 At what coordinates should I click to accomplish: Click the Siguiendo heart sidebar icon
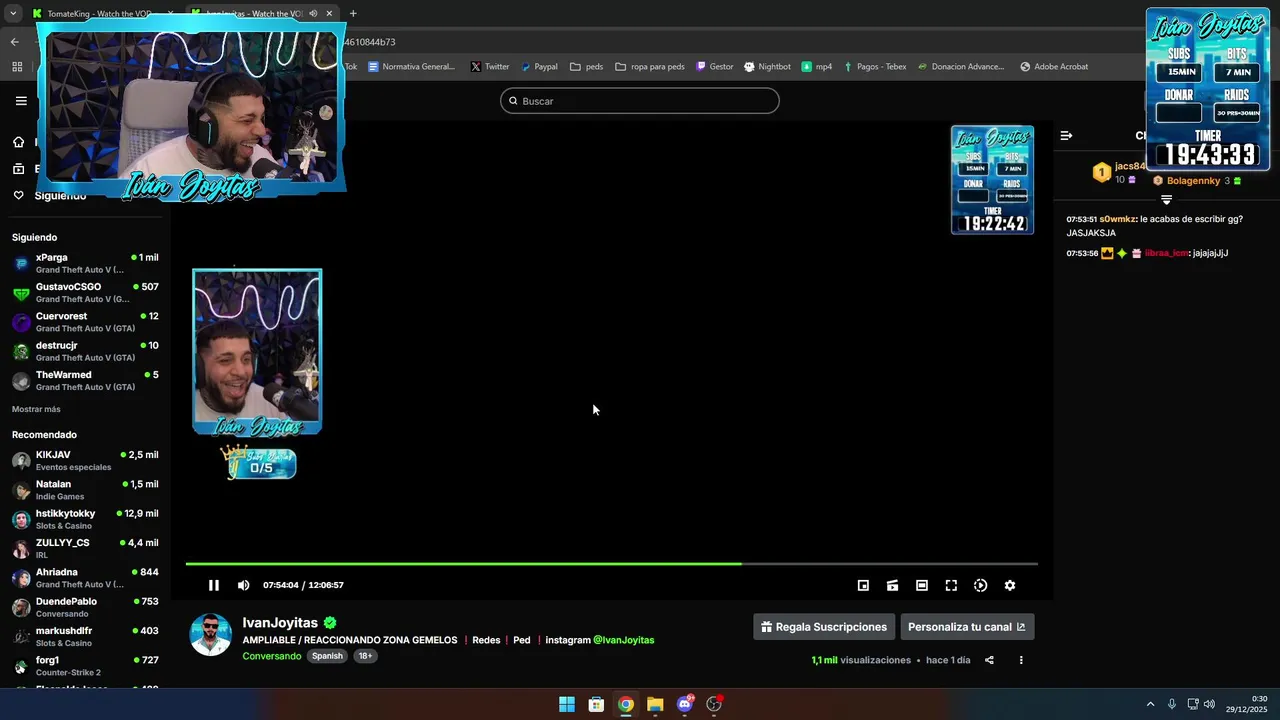pyautogui.click(x=18, y=195)
